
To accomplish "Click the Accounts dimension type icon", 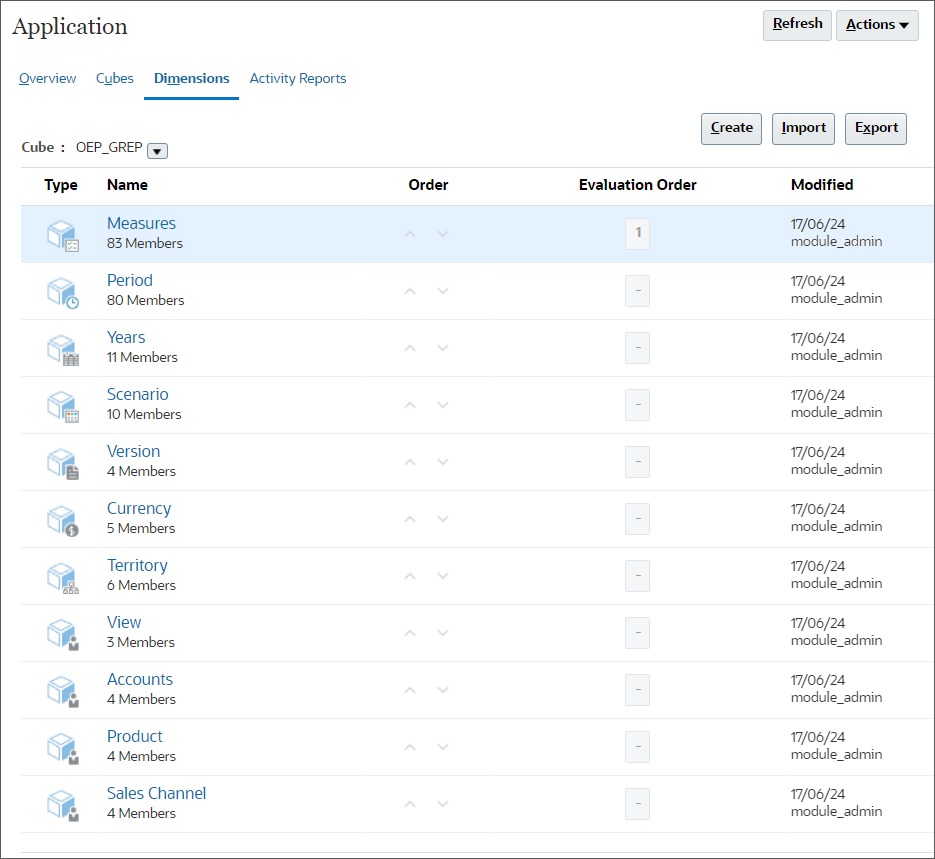I will point(63,692).
